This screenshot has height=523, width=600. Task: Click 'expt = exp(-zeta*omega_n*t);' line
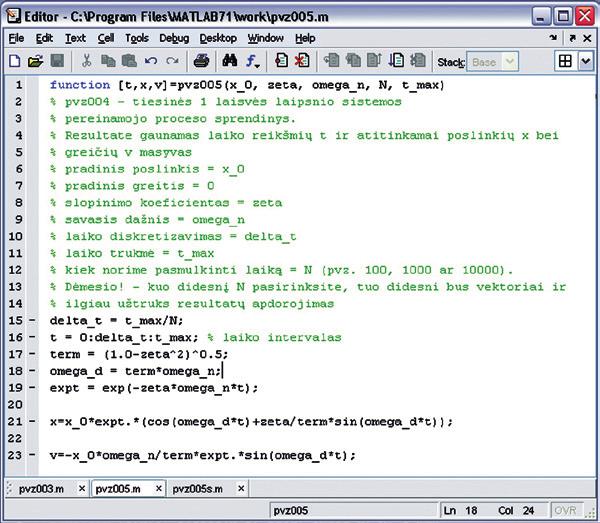tap(154, 388)
